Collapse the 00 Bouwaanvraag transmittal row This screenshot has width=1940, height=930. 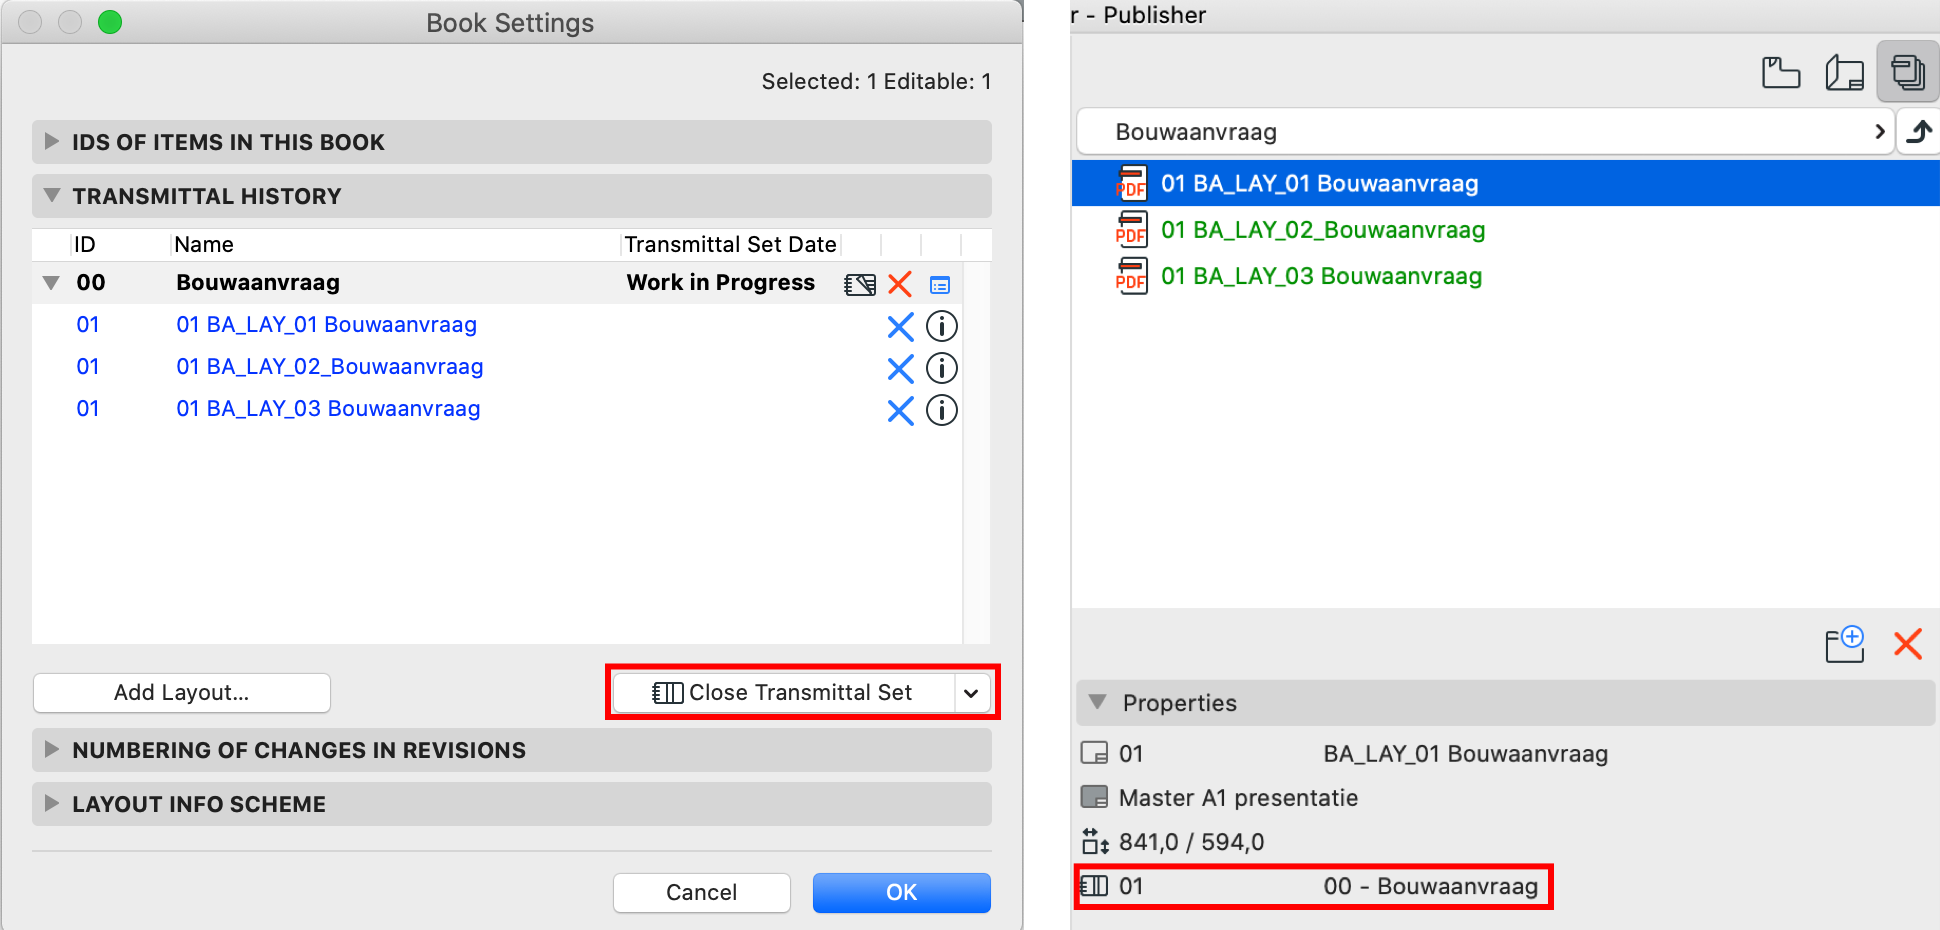coord(51,283)
